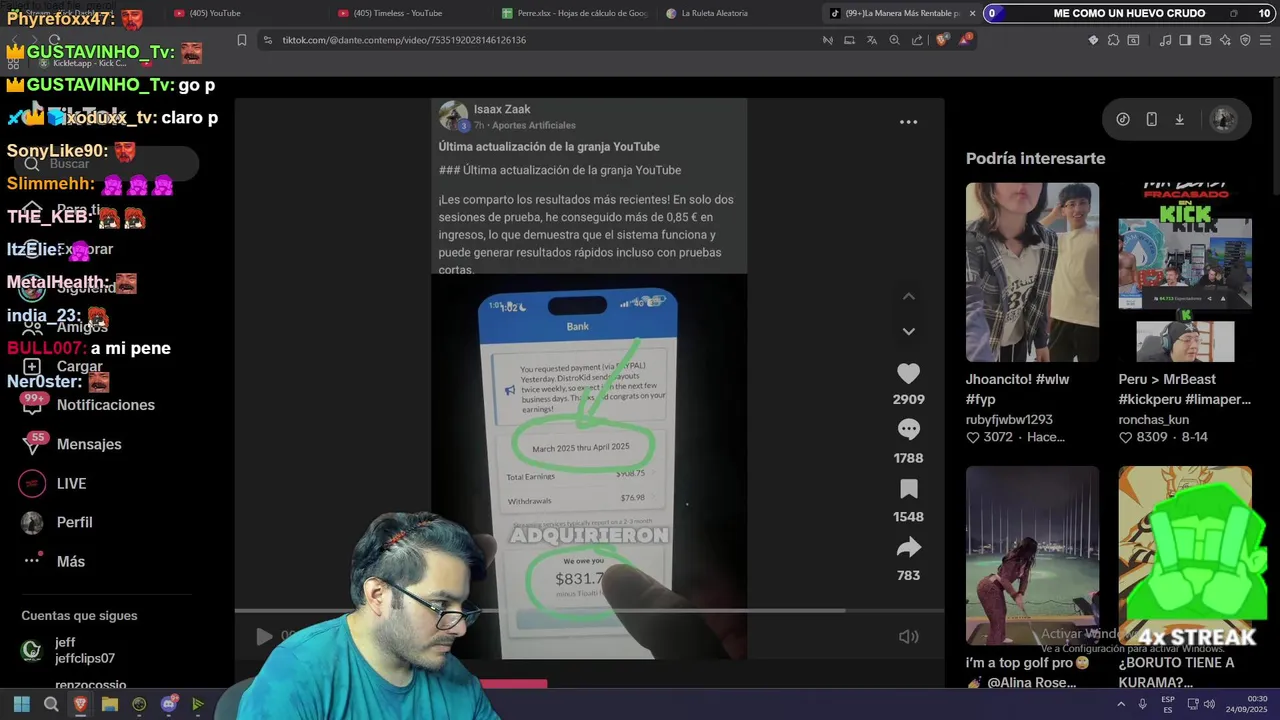Open the Windows Start button
Screen dimensions: 1280x720
[21, 704]
